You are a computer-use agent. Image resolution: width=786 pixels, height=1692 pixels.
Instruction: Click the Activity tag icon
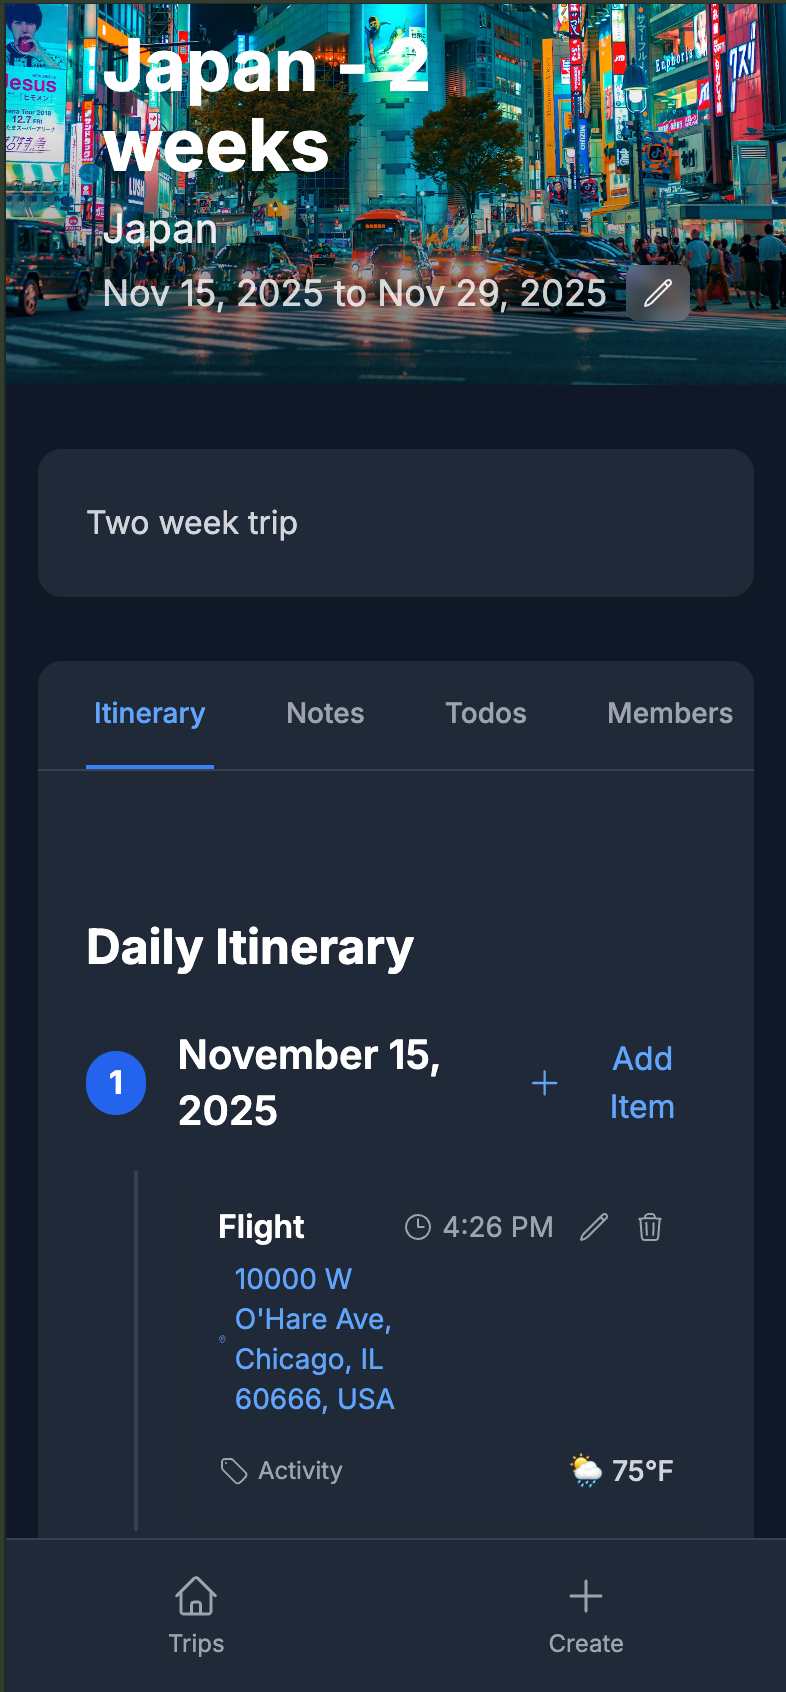pos(233,1471)
